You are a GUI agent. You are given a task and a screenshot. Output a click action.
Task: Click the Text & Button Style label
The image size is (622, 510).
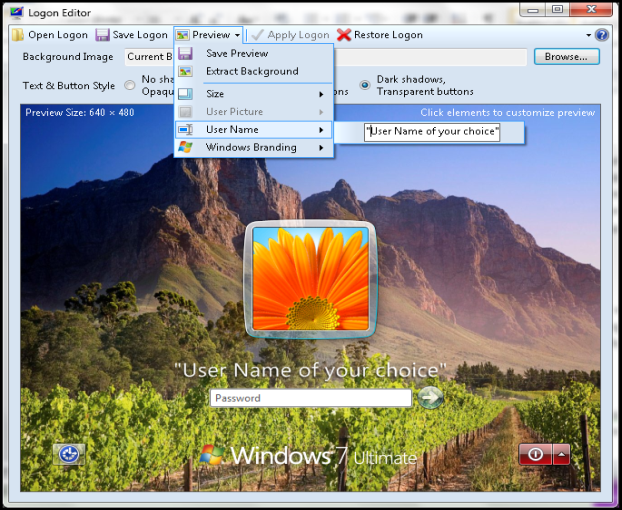click(x=69, y=86)
